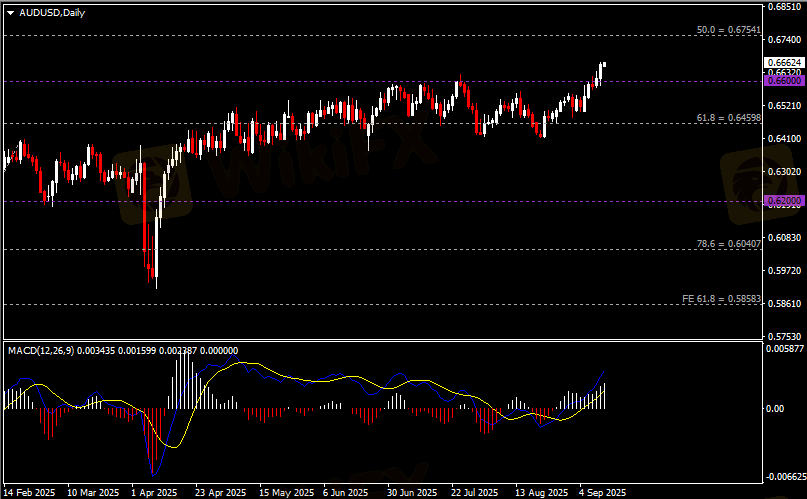This screenshot has height=499, width=807.
Task: Click the FE 61.8 = 0.58583 label
Action: coord(722,271)
